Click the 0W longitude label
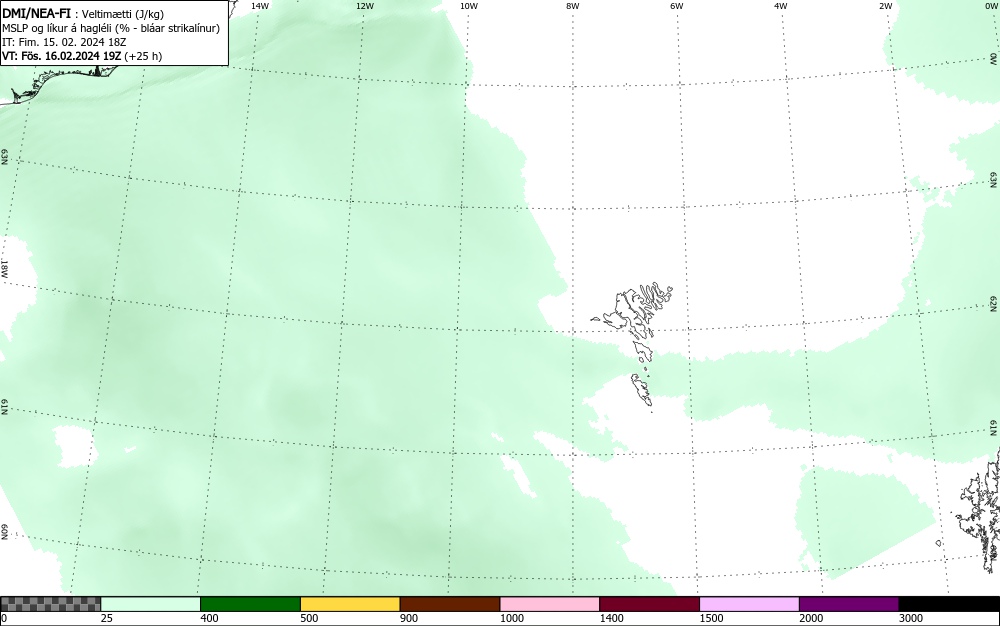This screenshot has width=1000, height=626. 991,6
